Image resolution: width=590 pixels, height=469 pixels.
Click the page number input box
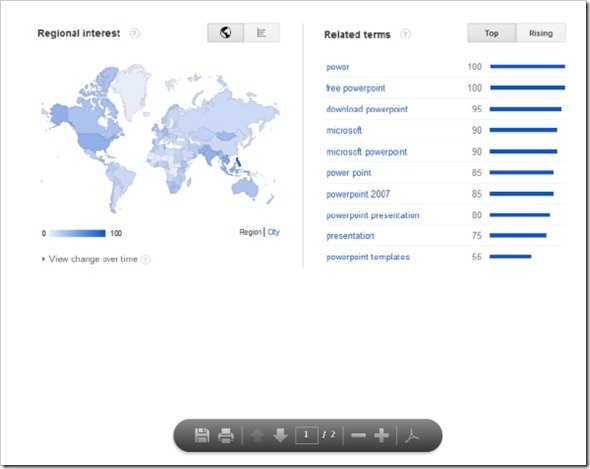pyautogui.click(x=306, y=435)
